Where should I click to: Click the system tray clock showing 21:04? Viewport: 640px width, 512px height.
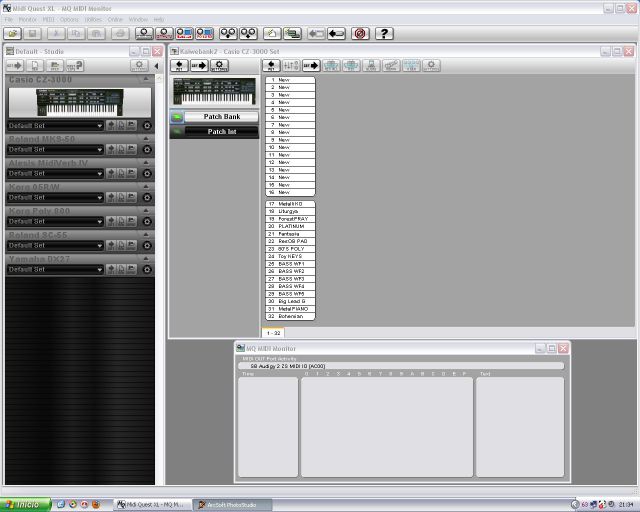626,505
